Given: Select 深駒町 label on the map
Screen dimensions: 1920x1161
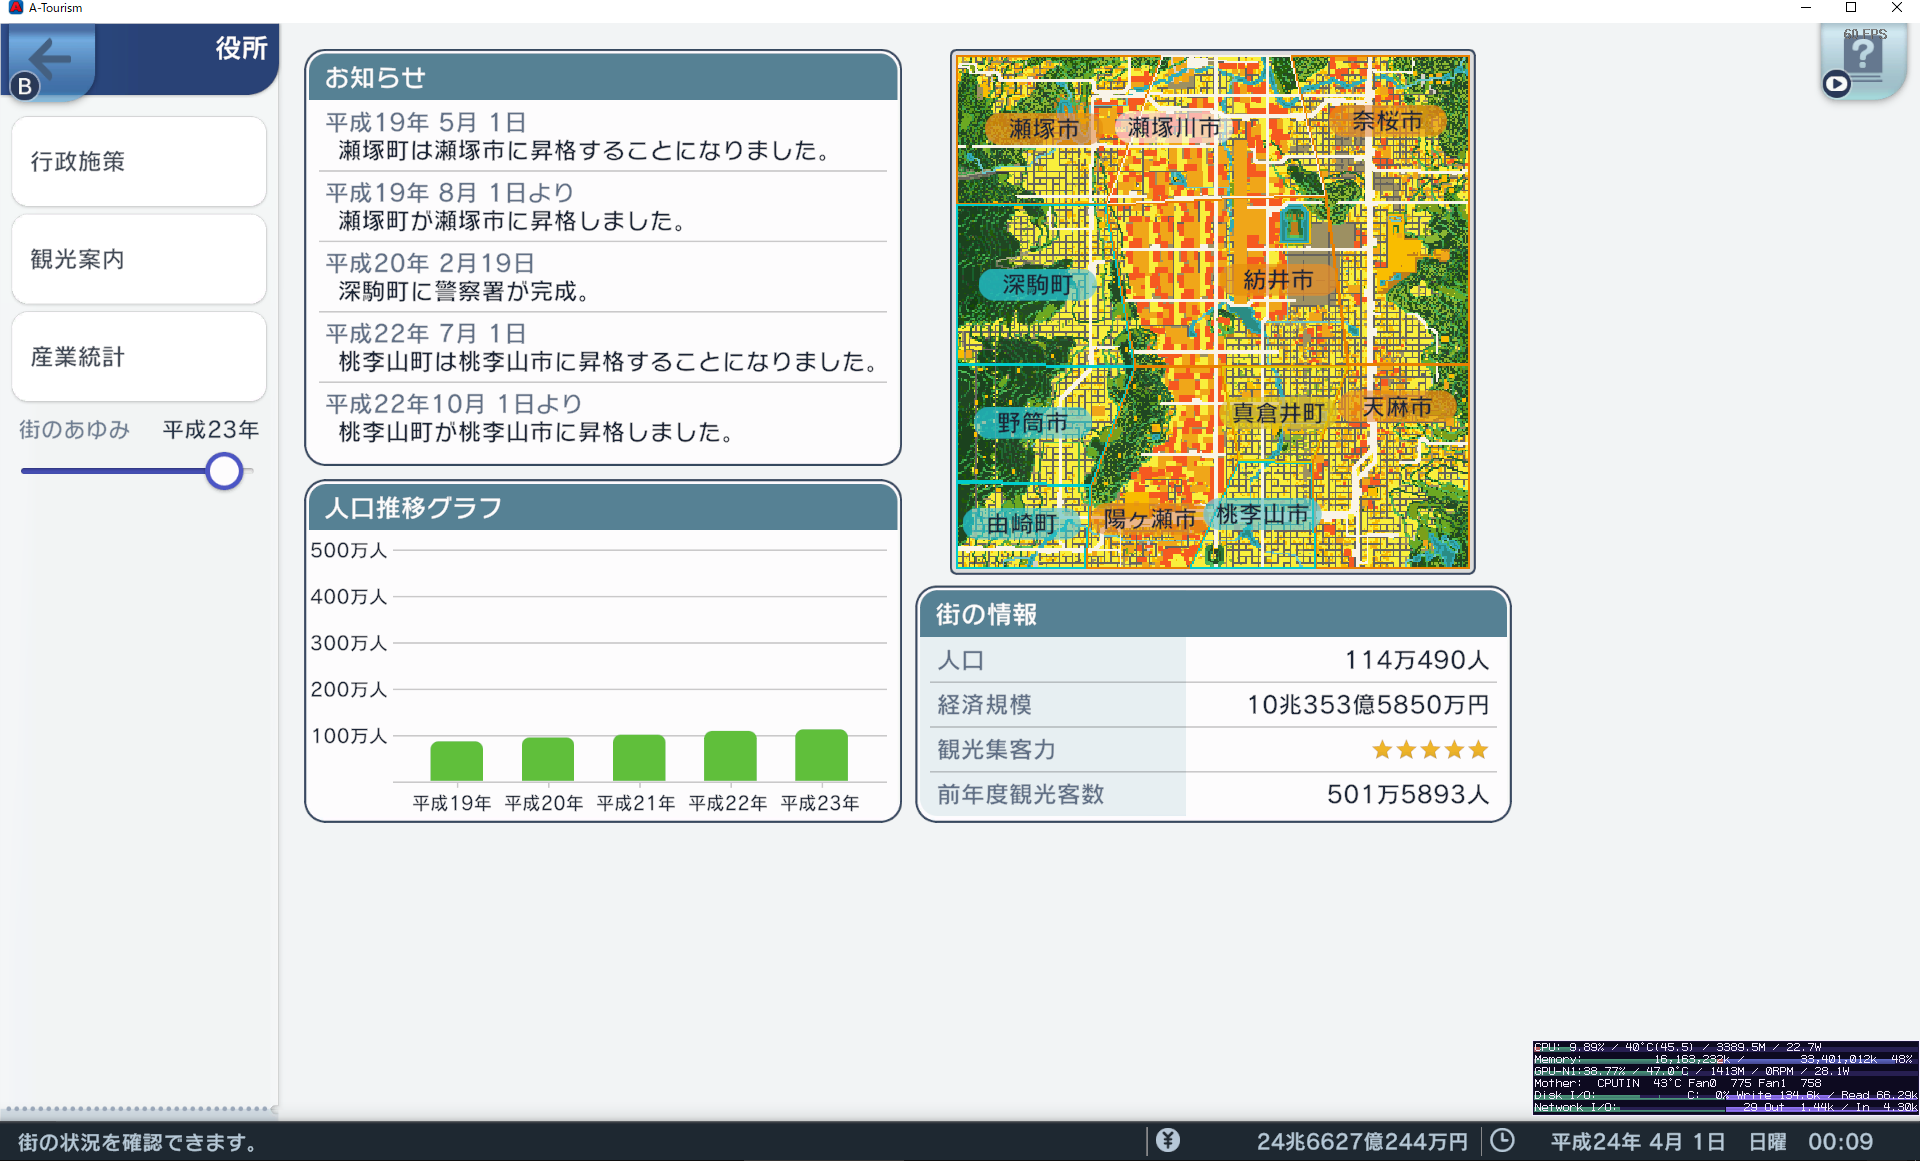Looking at the screenshot, I should click(x=1037, y=285).
